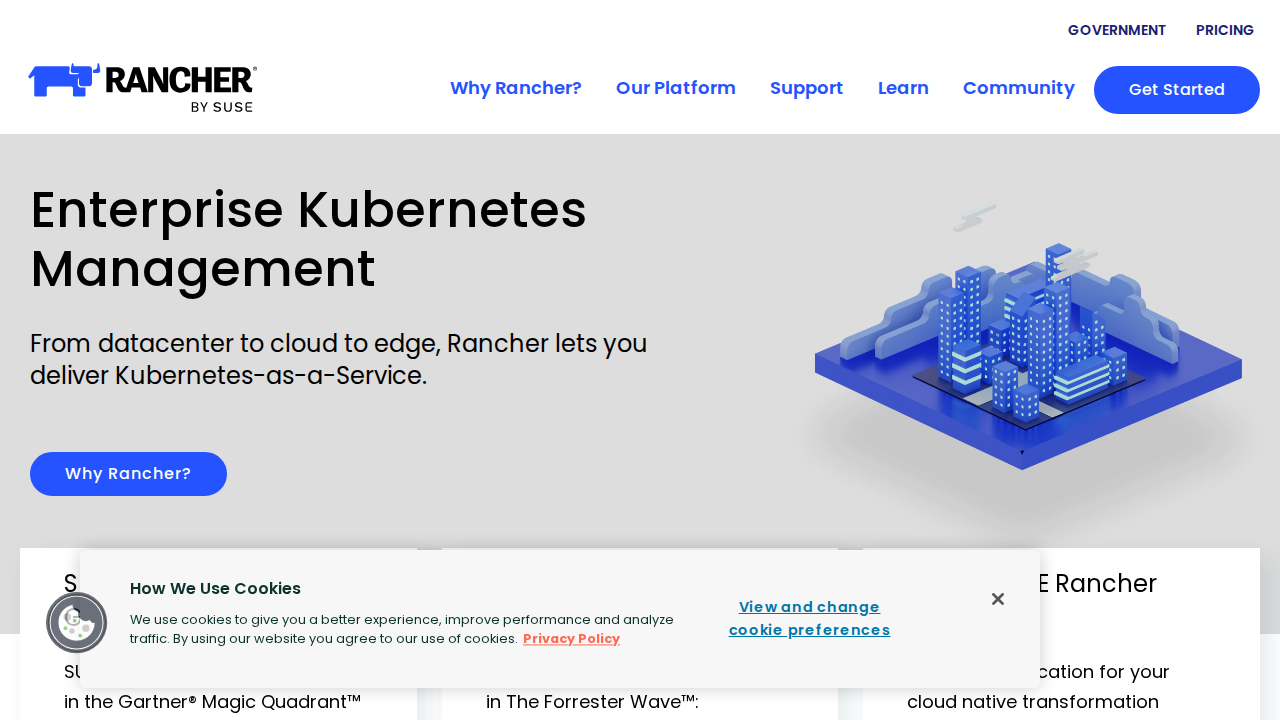The width and height of the screenshot is (1280, 720).
Task: Open the cookie settings round icon
Action: tap(76, 622)
